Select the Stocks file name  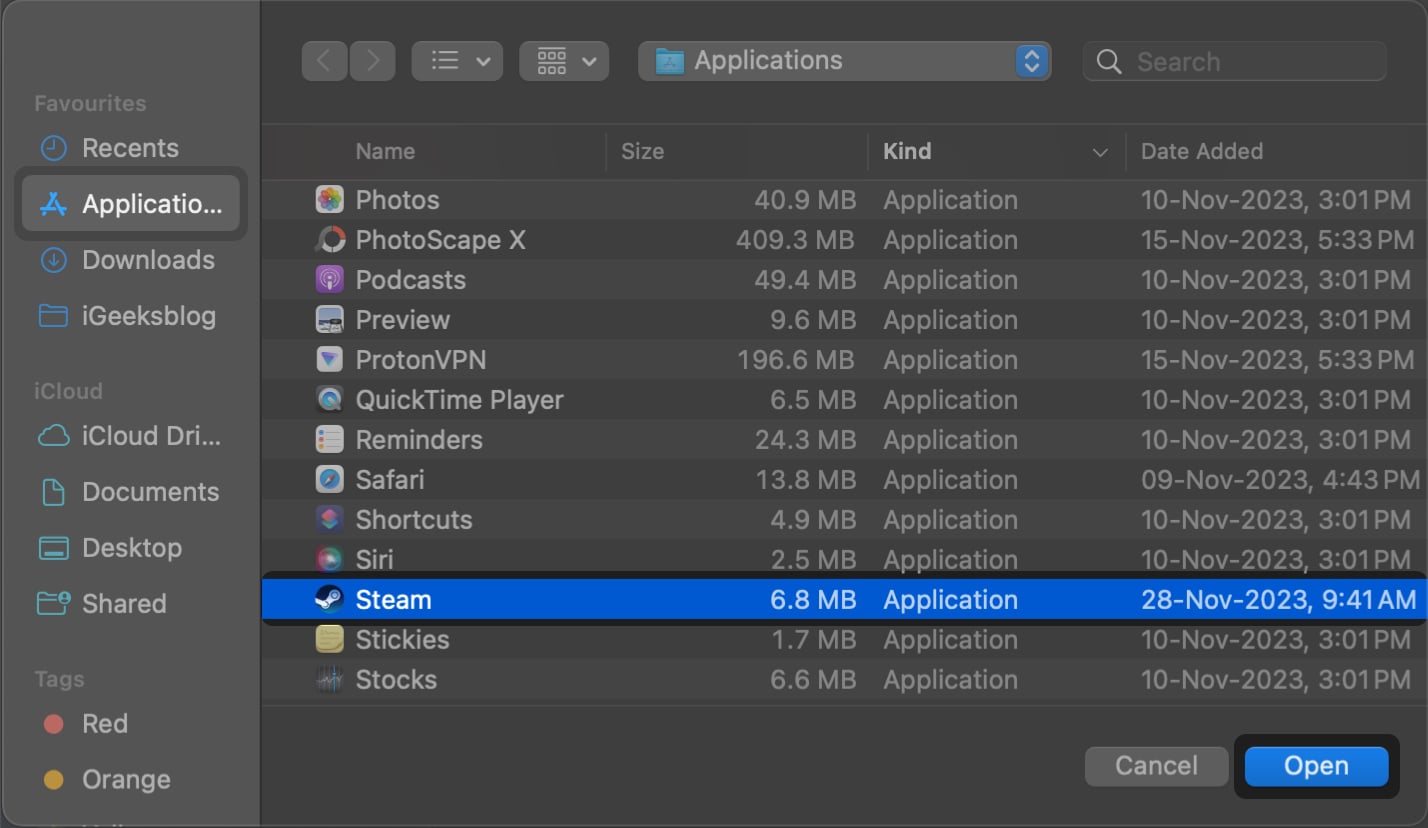pyautogui.click(x=396, y=680)
